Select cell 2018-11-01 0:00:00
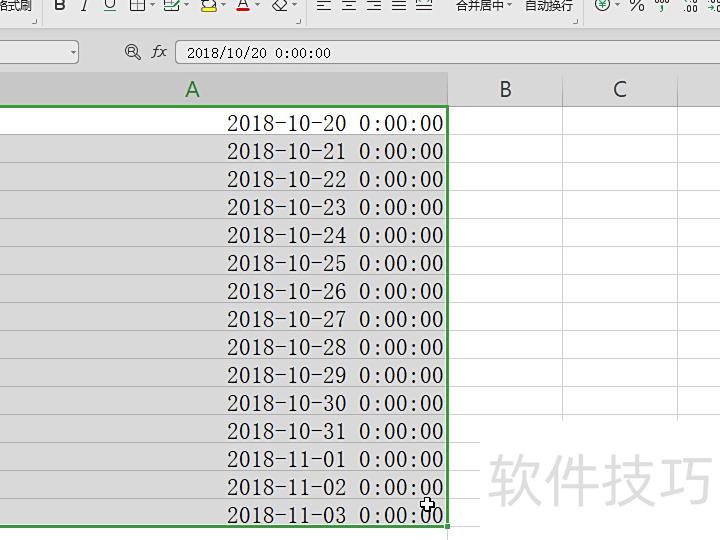The height and width of the screenshot is (540, 720). [224, 457]
